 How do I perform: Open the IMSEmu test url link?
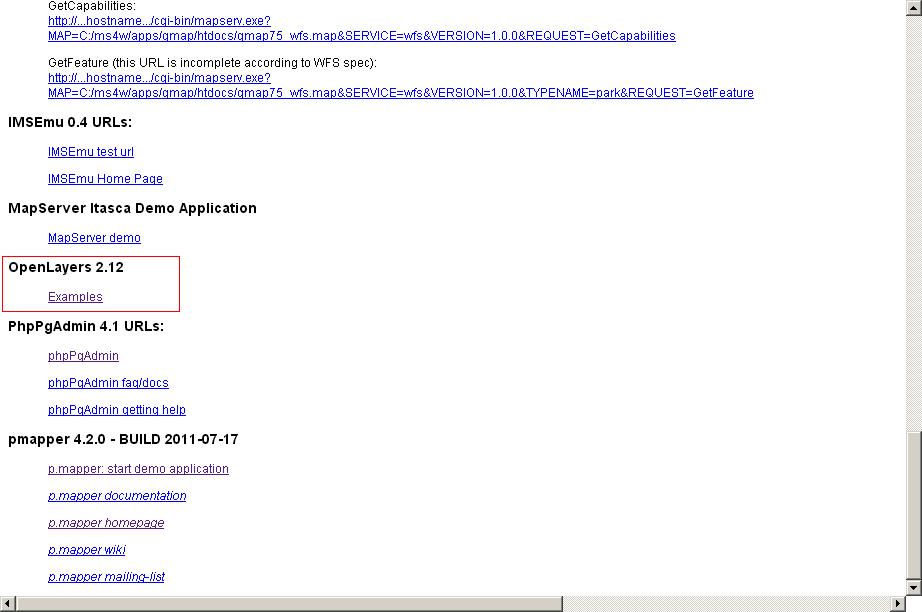tap(91, 152)
